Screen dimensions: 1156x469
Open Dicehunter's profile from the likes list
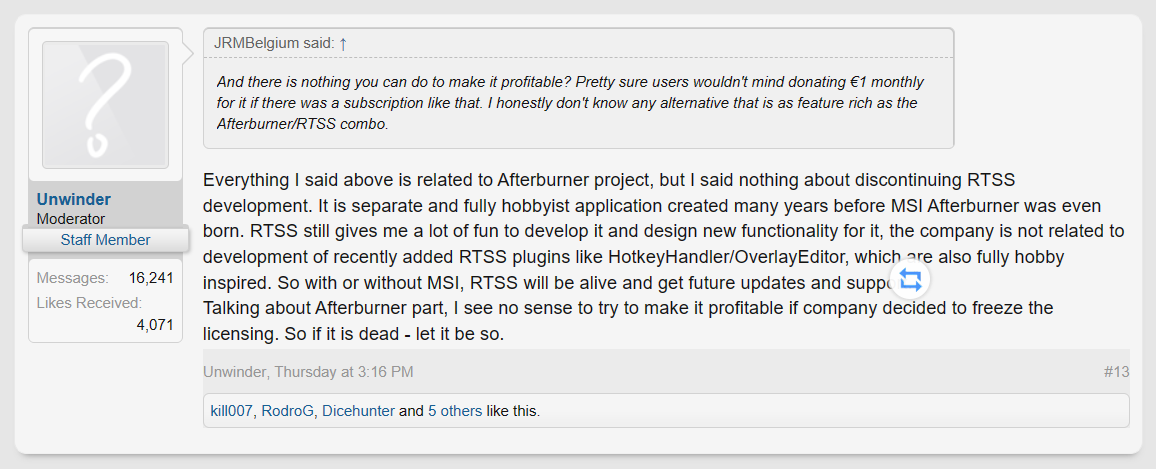pos(358,410)
